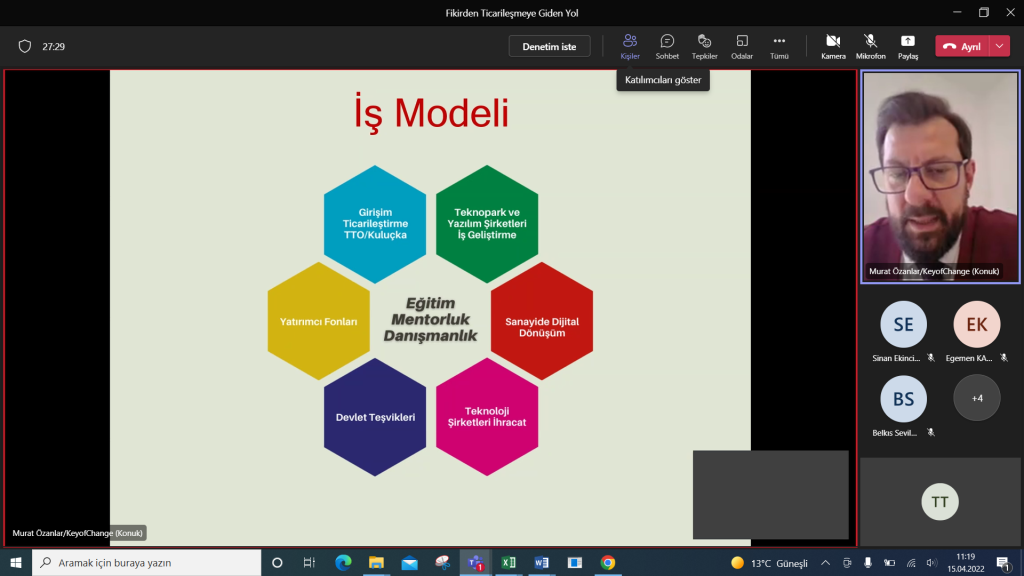Image resolution: width=1024 pixels, height=576 pixels.
Task: Expand the arrow next to Ayrıl
Action: 1000,46
